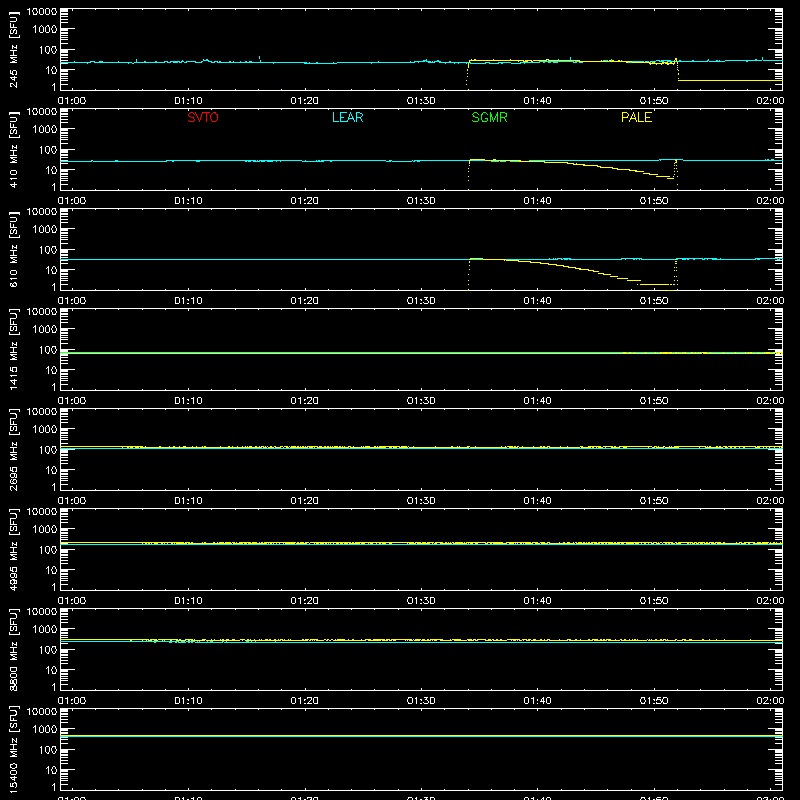800x800 pixels.
Task: Click 01:10 time label below 245 MHz plot
Action: tap(188, 101)
